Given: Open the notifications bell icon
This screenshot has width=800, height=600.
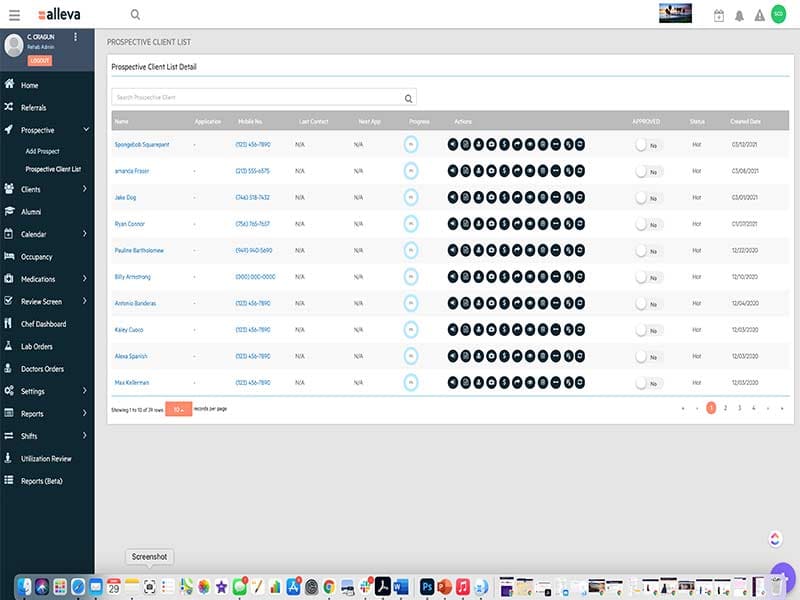Looking at the screenshot, I should [x=740, y=15].
